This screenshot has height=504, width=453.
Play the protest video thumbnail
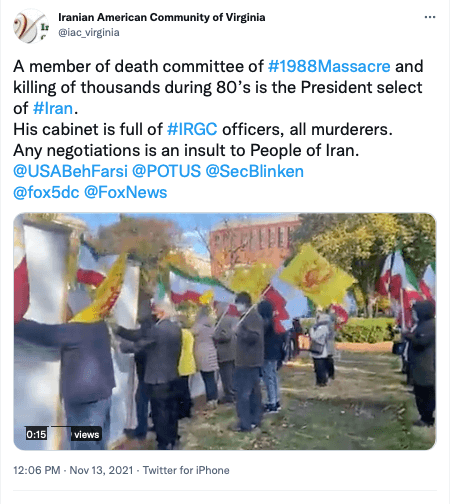click(x=224, y=331)
